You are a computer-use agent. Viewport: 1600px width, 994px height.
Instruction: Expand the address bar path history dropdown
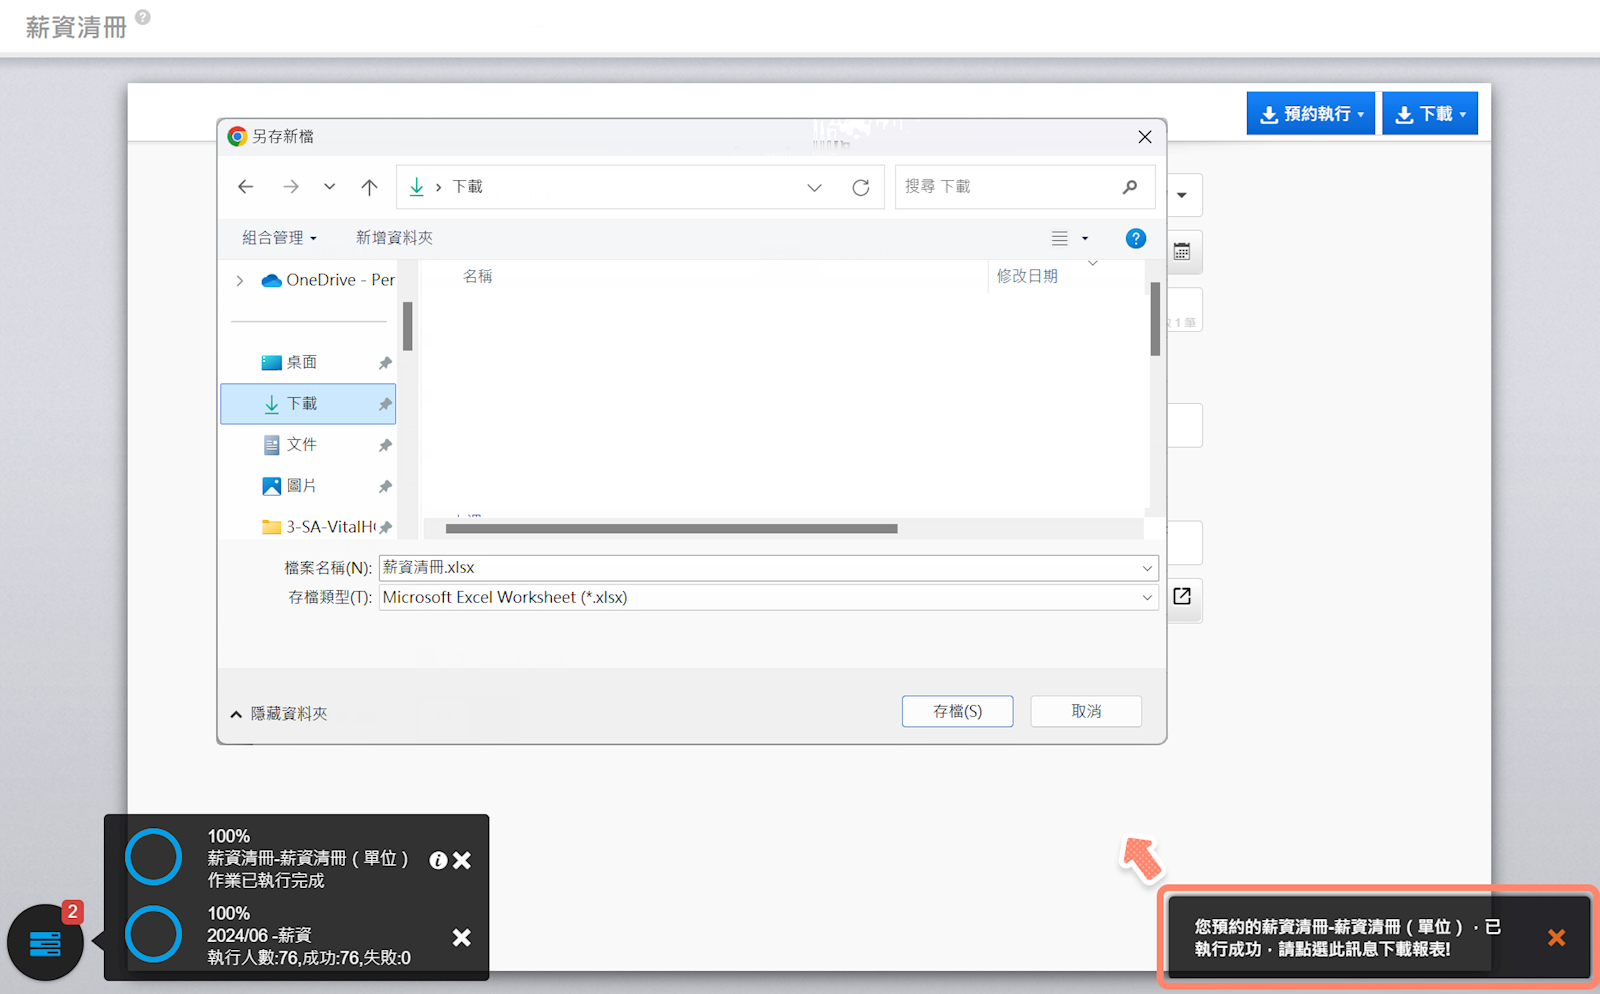pos(814,187)
